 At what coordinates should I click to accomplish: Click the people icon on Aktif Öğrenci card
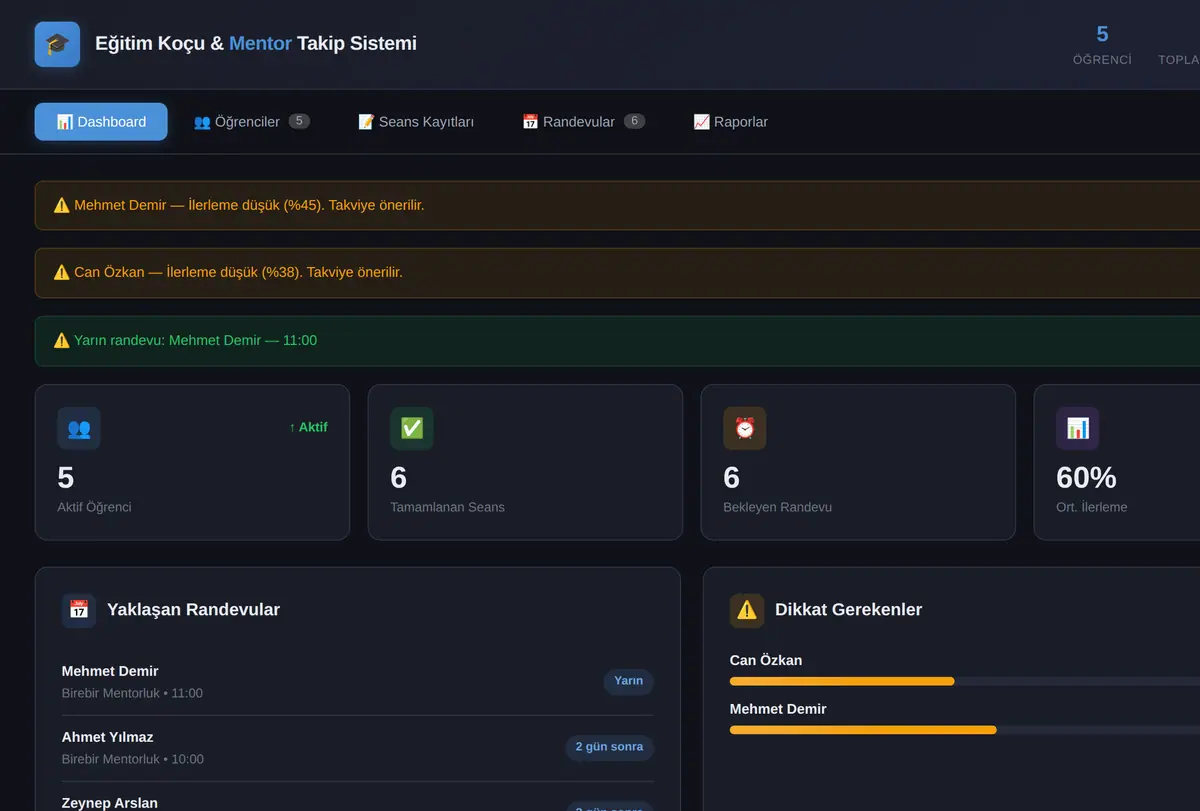point(79,428)
